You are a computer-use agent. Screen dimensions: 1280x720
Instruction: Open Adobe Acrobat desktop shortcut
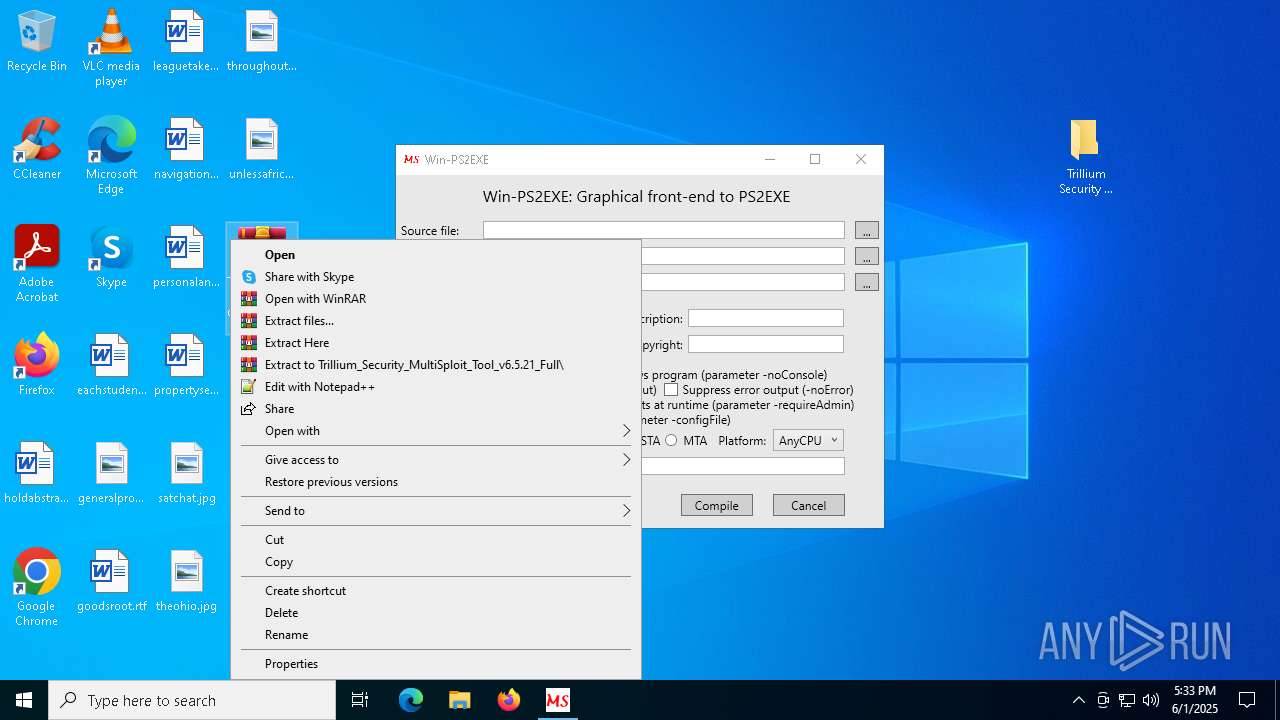point(37,264)
